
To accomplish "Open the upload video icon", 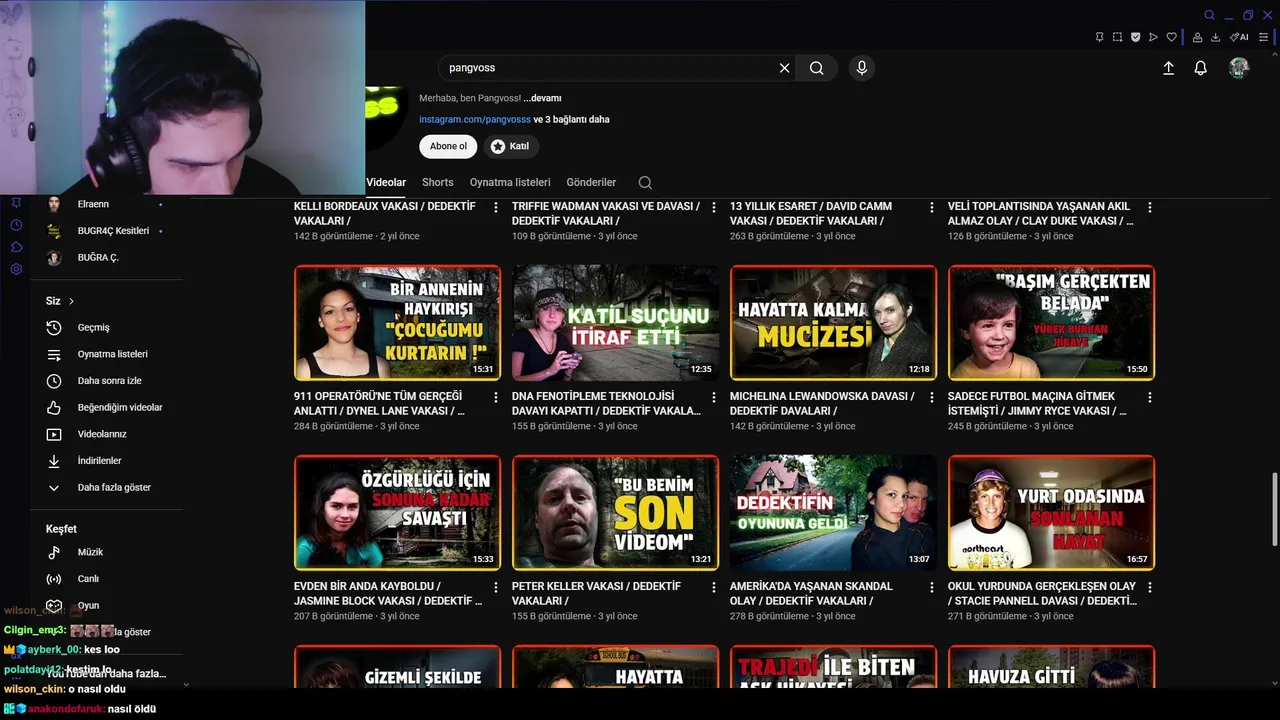I will (x=1168, y=68).
